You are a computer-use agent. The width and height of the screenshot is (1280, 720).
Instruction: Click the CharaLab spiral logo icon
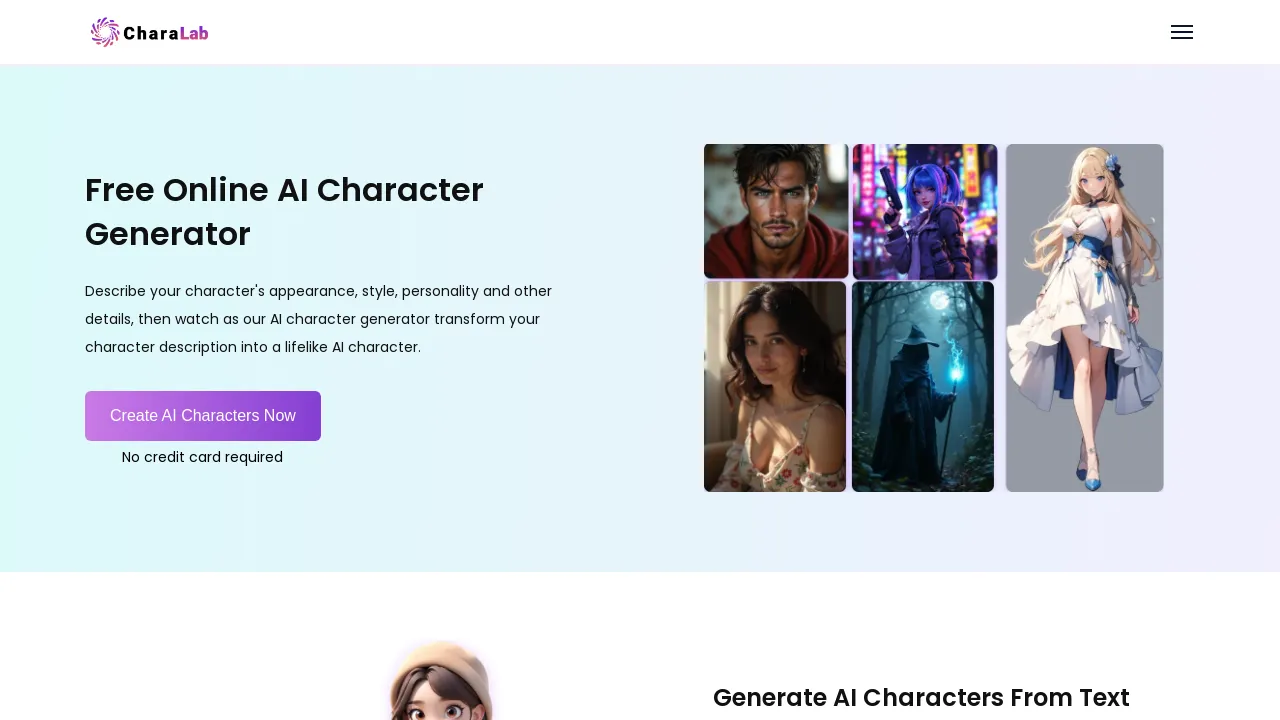tap(104, 32)
